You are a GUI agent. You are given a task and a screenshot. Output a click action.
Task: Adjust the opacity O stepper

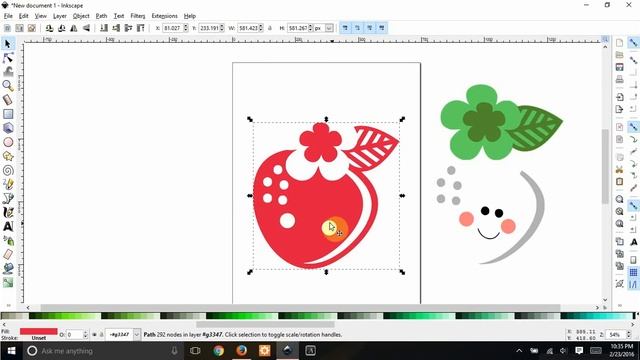click(85, 335)
